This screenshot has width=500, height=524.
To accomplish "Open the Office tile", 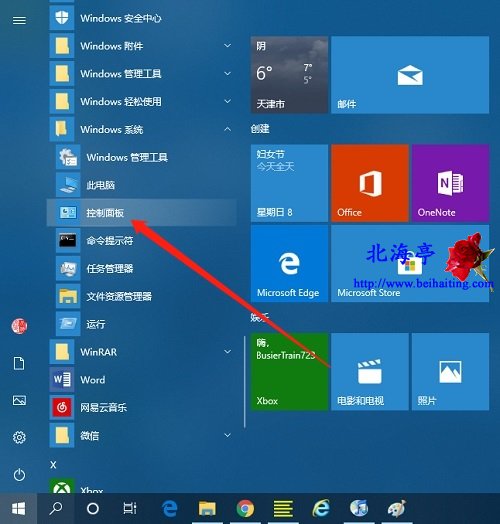I will (370, 183).
